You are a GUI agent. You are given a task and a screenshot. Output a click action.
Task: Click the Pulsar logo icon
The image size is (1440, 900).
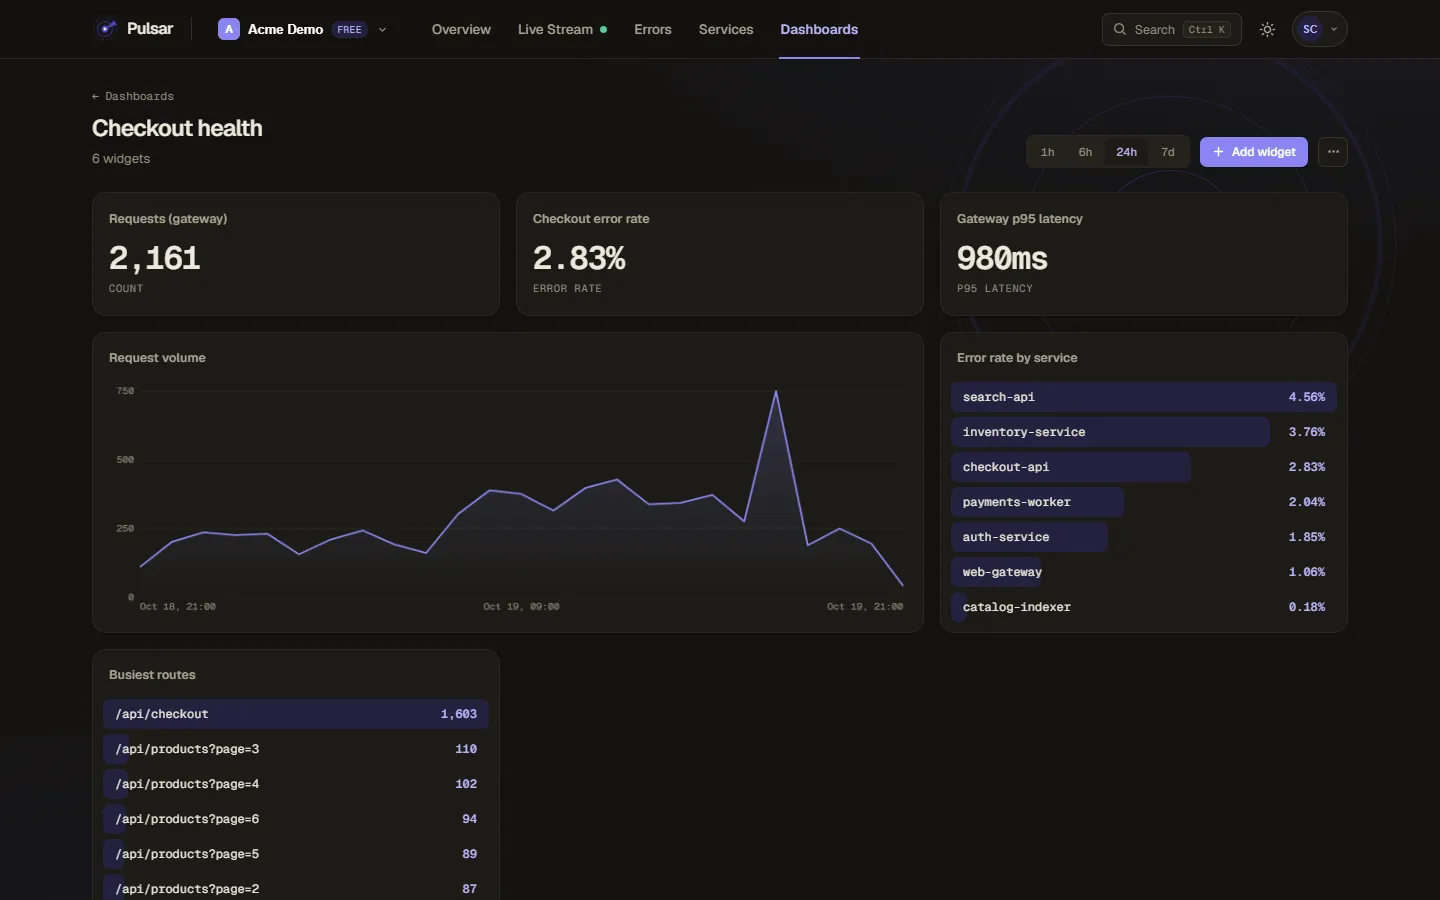[x=106, y=29]
